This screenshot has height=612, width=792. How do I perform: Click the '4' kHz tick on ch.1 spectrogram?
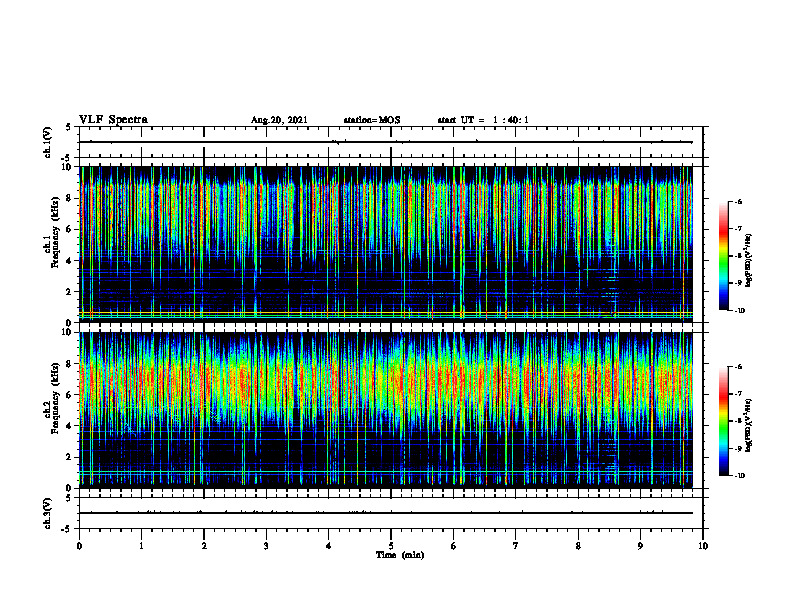click(x=70, y=261)
